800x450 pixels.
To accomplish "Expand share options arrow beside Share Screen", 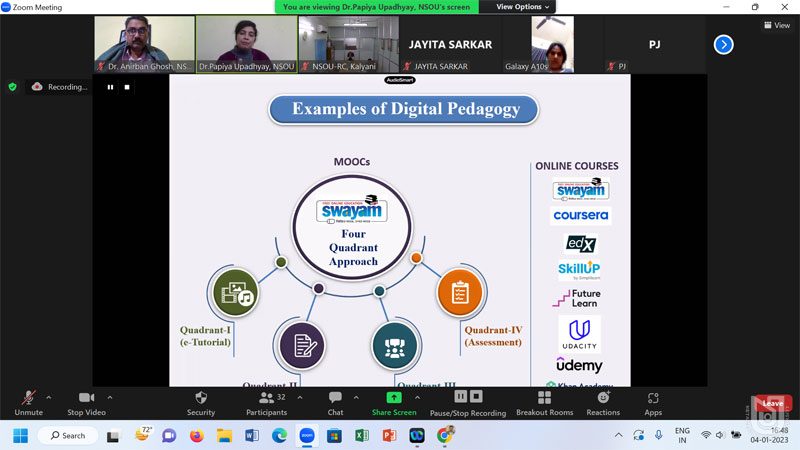I will pos(417,397).
